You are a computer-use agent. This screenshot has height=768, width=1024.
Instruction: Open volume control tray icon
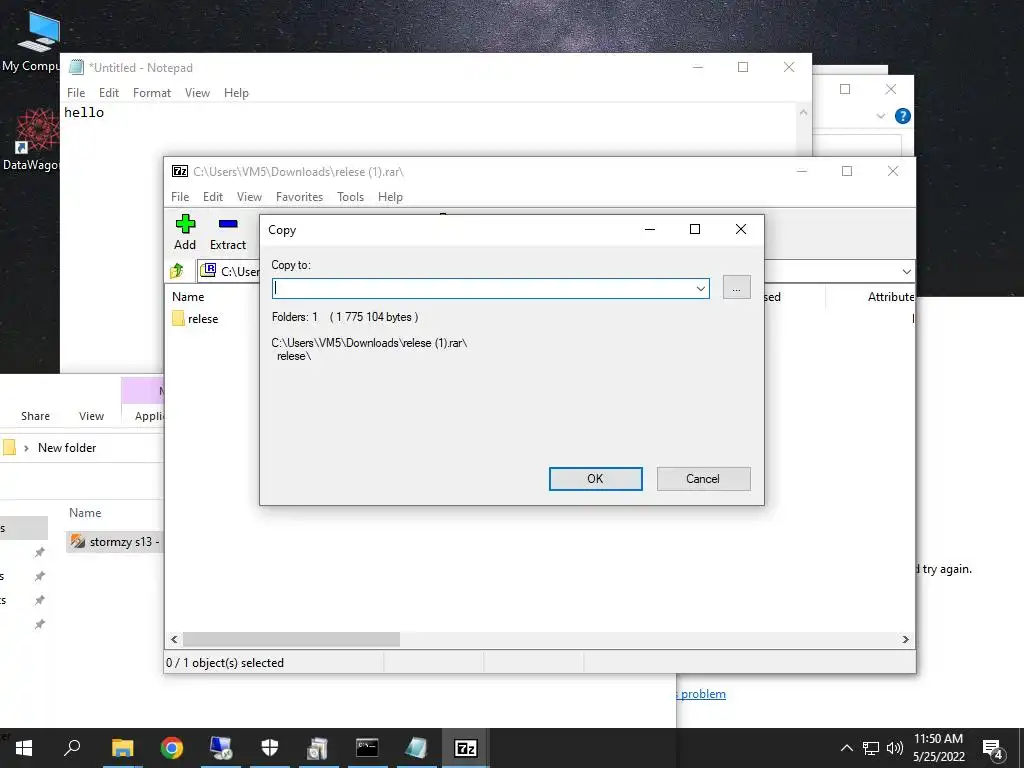pos(895,748)
